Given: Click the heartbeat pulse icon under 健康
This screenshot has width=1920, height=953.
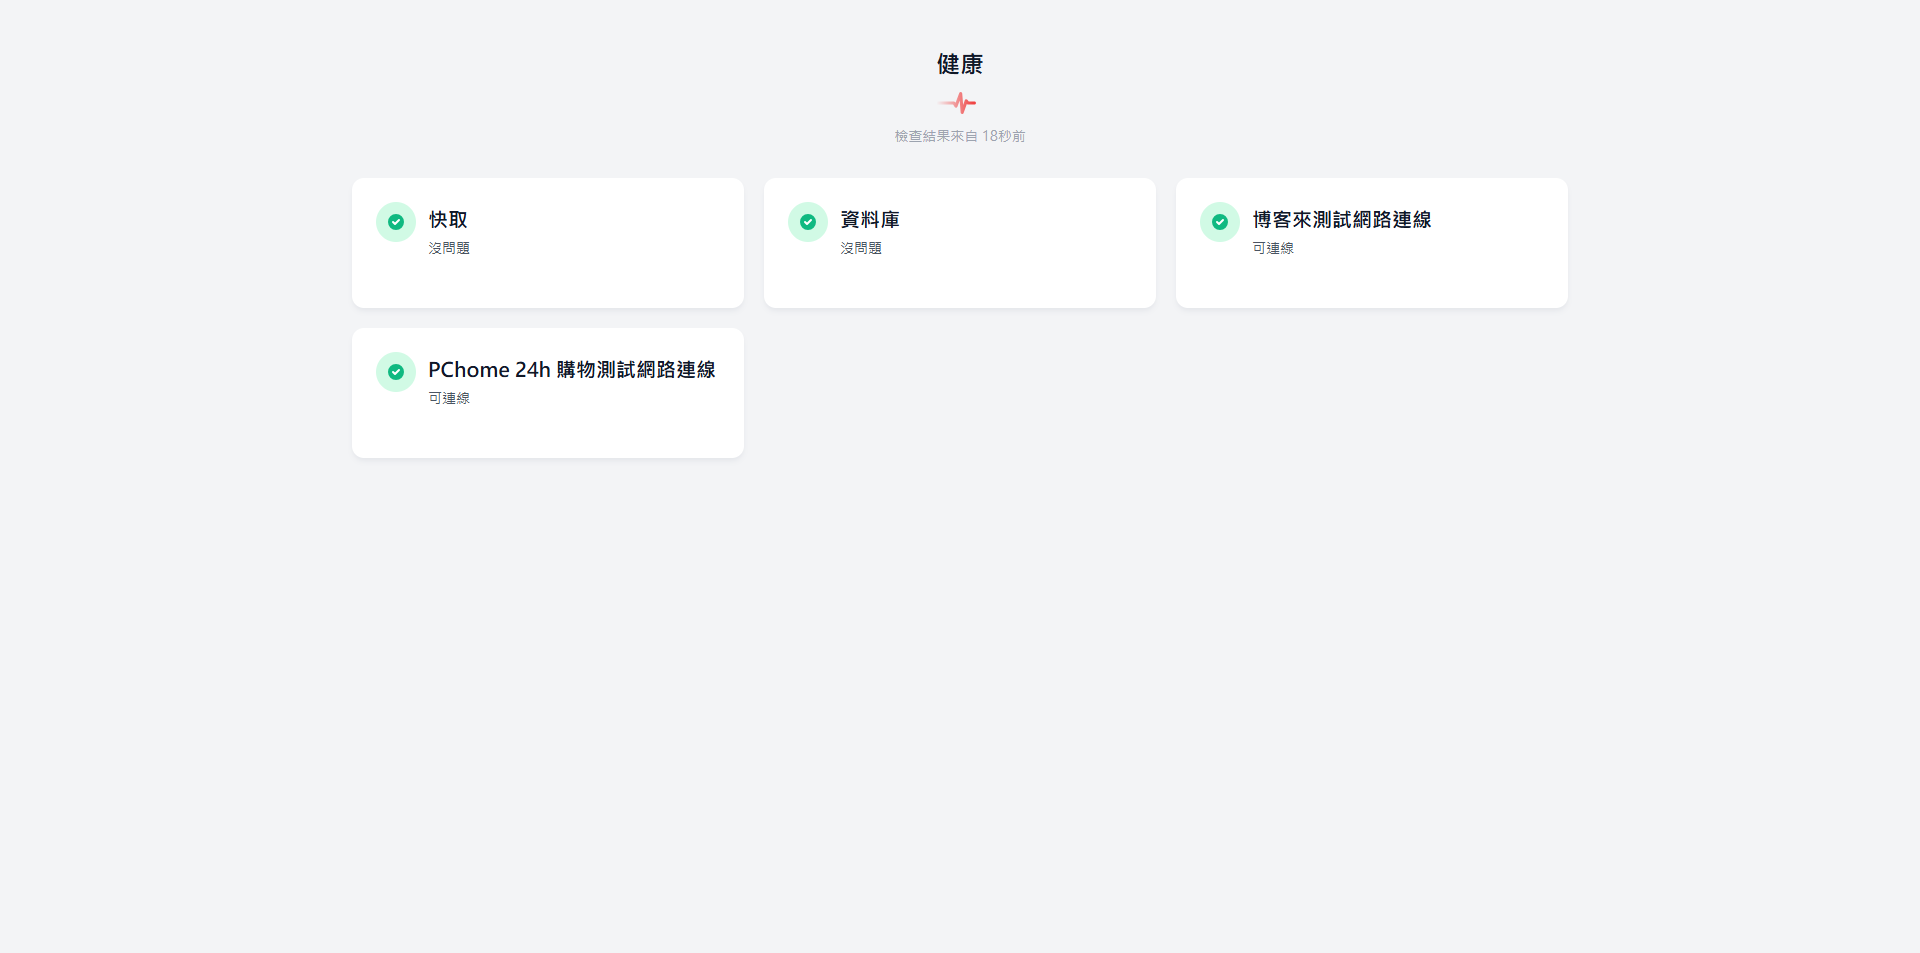Looking at the screenshot, I should point(958,103).
